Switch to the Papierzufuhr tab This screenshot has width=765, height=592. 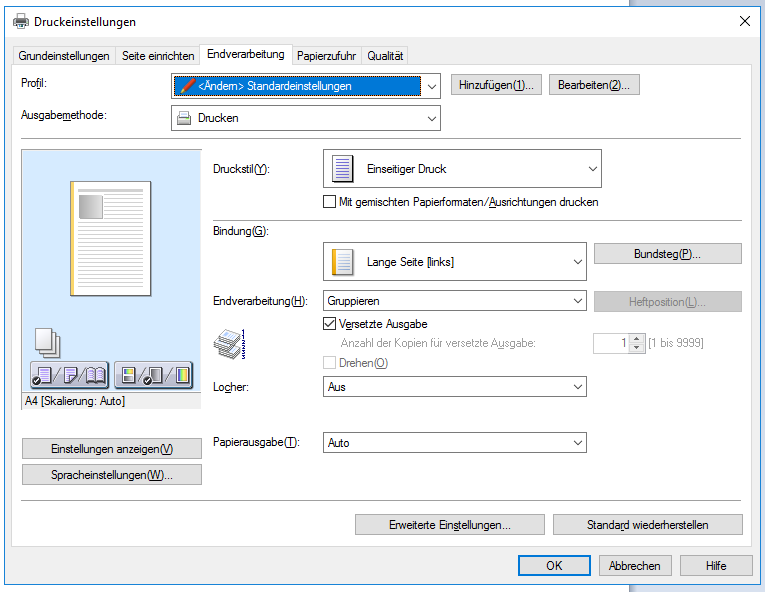click(x=325, y=56)
